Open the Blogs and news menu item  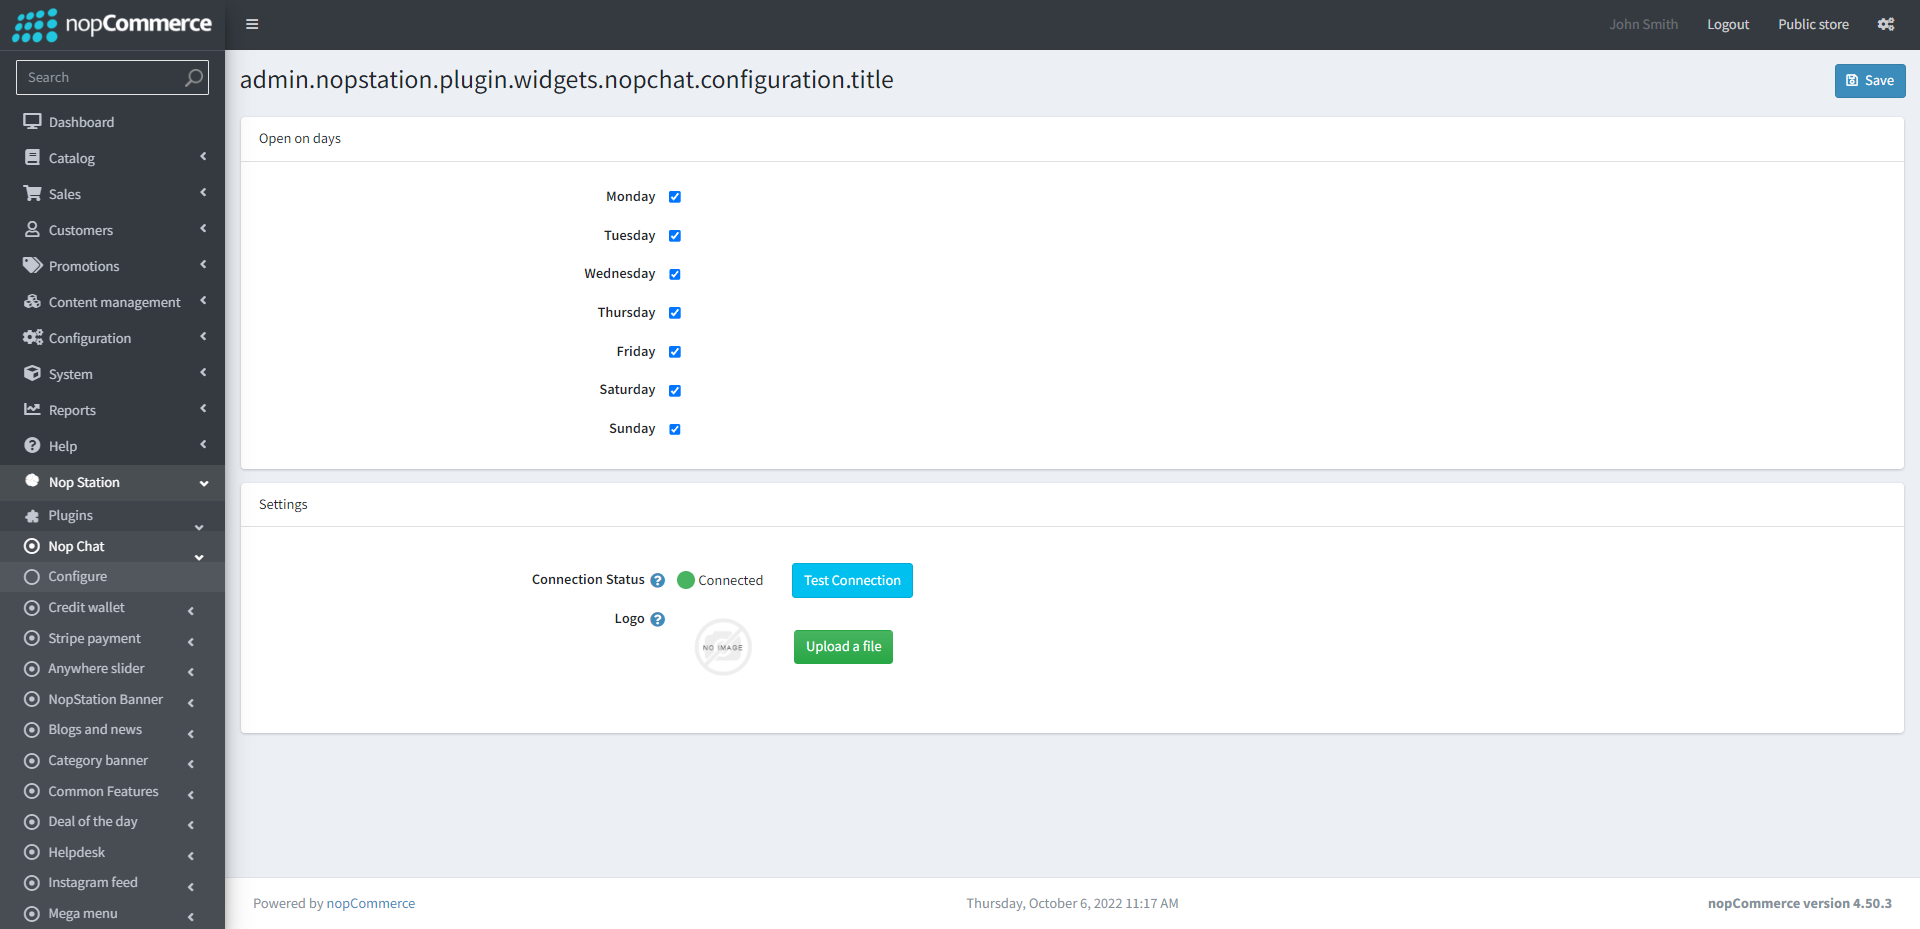point(112,730)
